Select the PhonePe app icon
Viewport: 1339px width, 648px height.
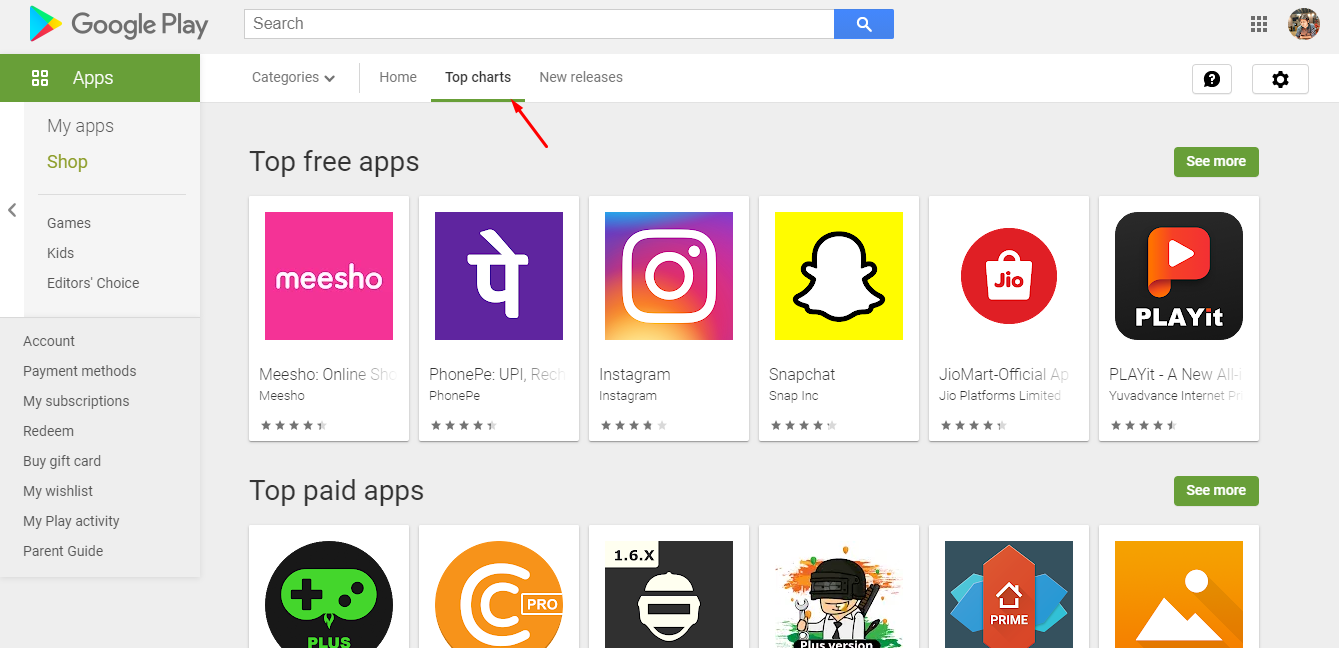pyautogui.click(x=499, y=276)
